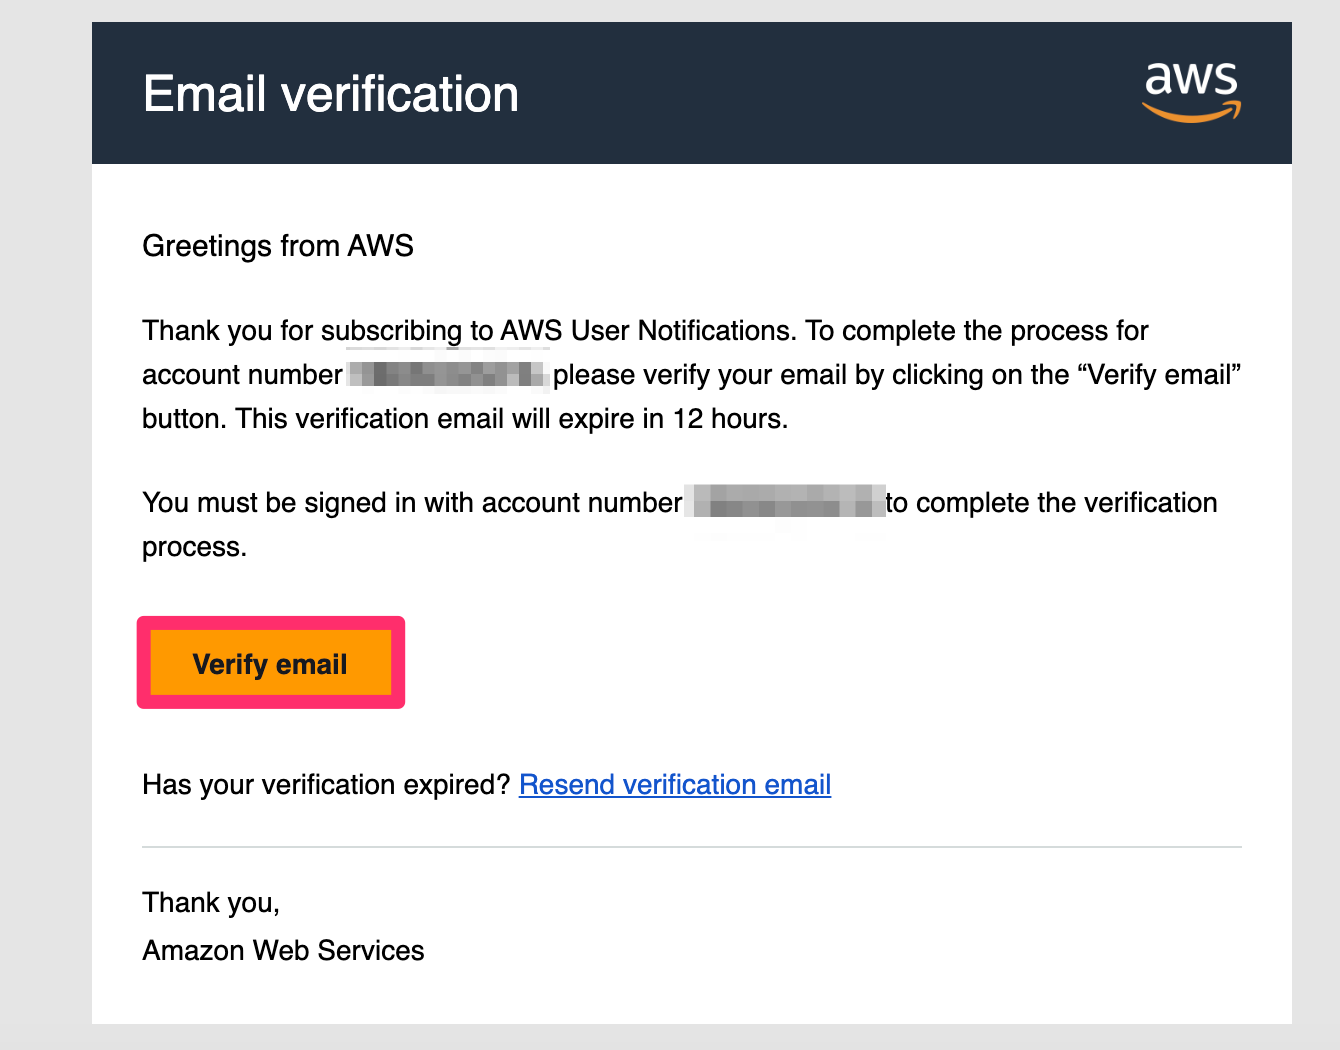Screen dimensions: 1340x1050
Task: Click the second blurred account number
Action: coord(786,502)
